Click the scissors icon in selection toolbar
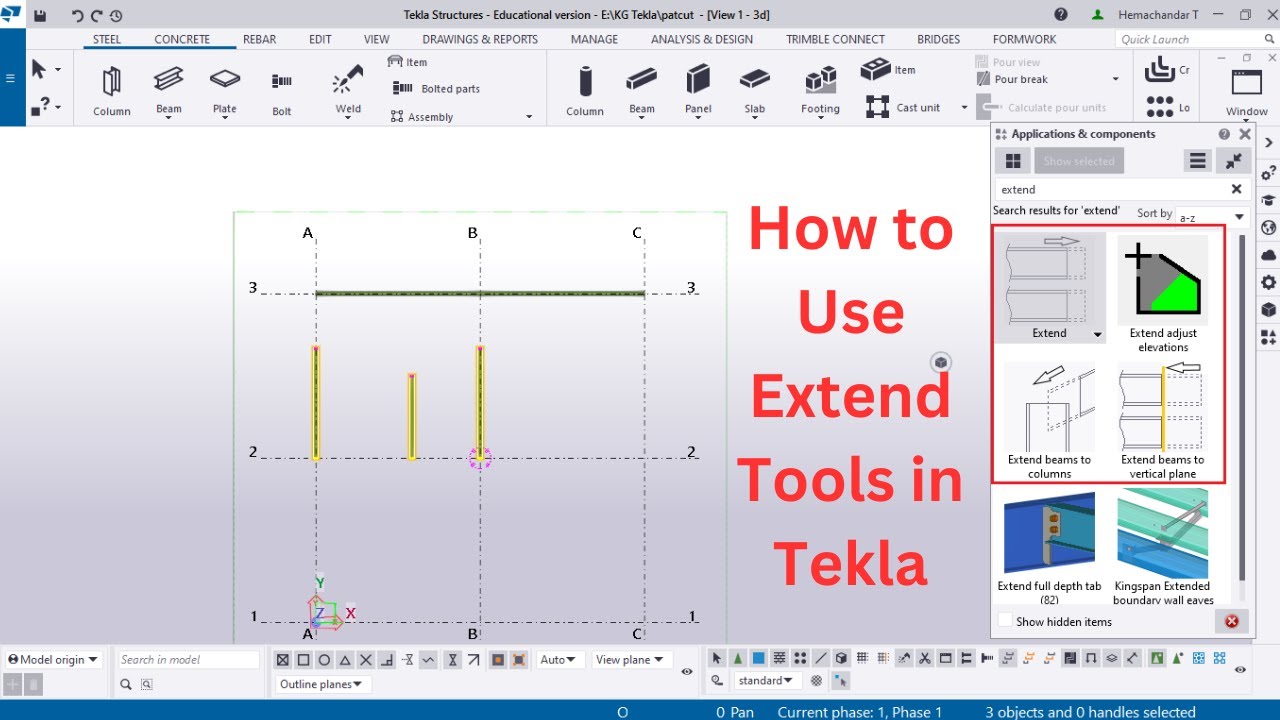Screen dimensions: 1280x720 pos(925,658)
